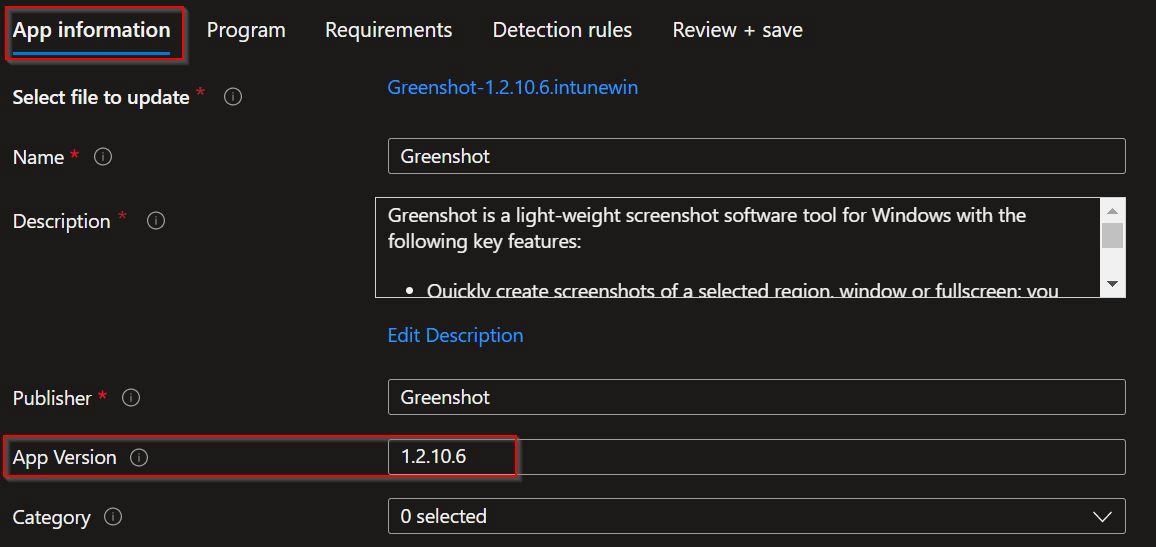Open info tooltip for Select file to update

pyautogui.click(x=233, y=97)
